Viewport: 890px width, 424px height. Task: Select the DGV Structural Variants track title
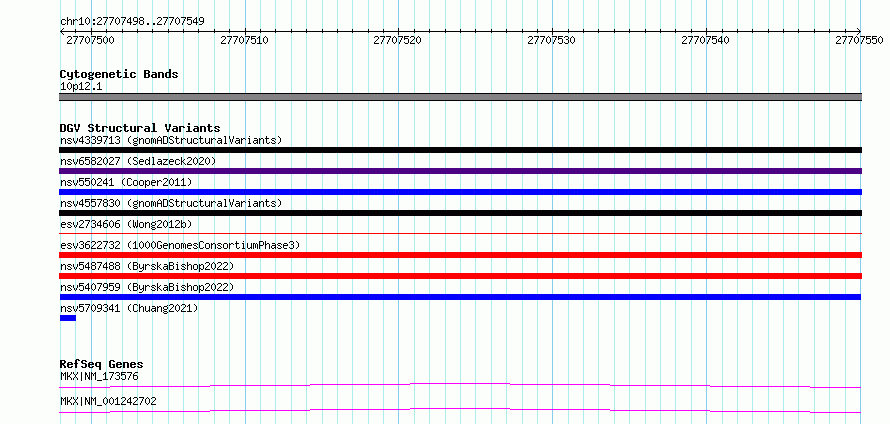coord(140,128)
